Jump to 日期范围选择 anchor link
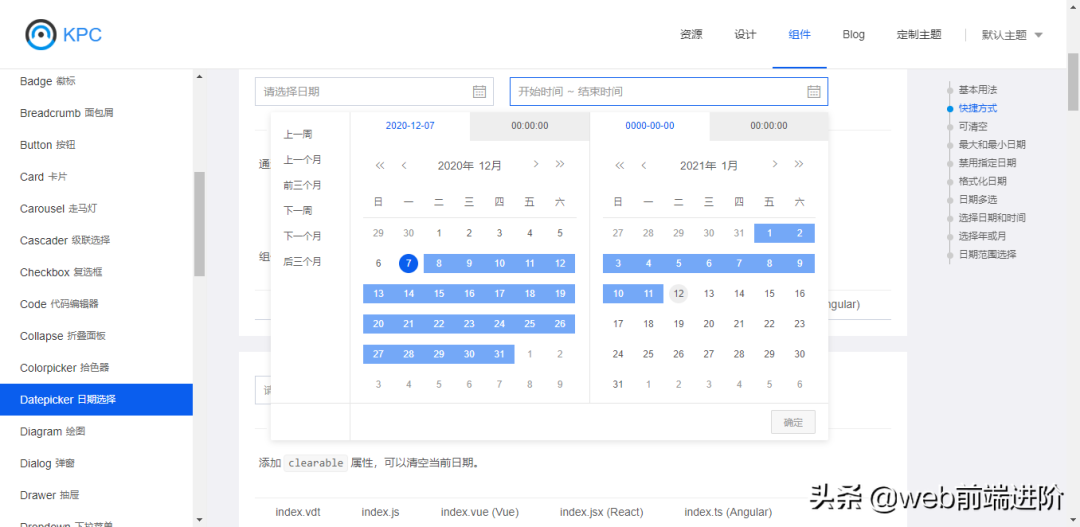Viewport: 1080px width, 527px height. (986, 254)
